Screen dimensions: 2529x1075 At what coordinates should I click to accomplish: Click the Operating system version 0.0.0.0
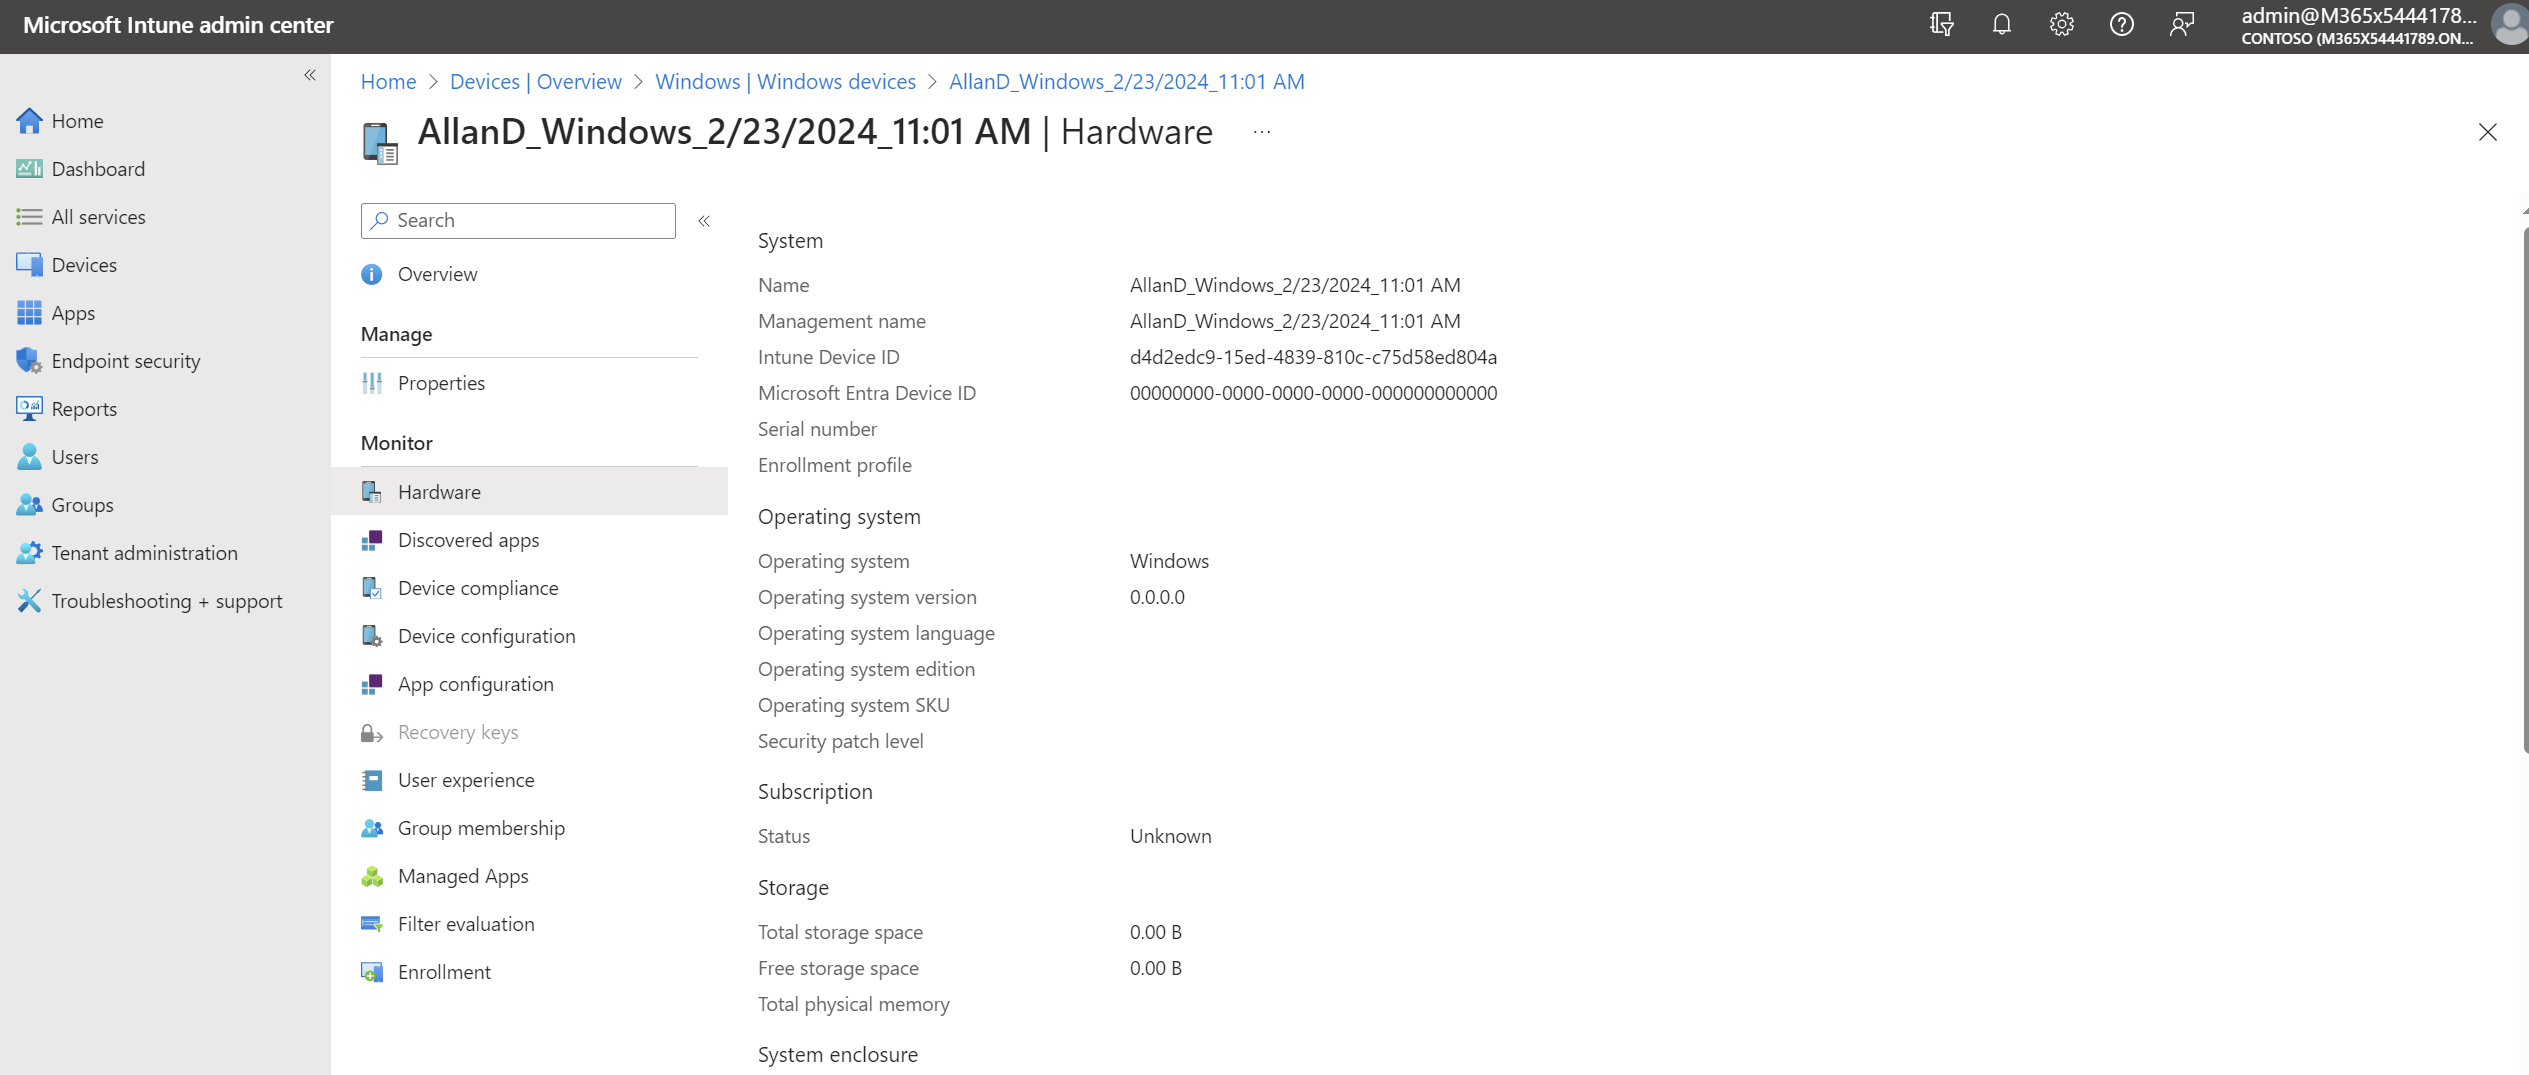tap(1157, 597)
